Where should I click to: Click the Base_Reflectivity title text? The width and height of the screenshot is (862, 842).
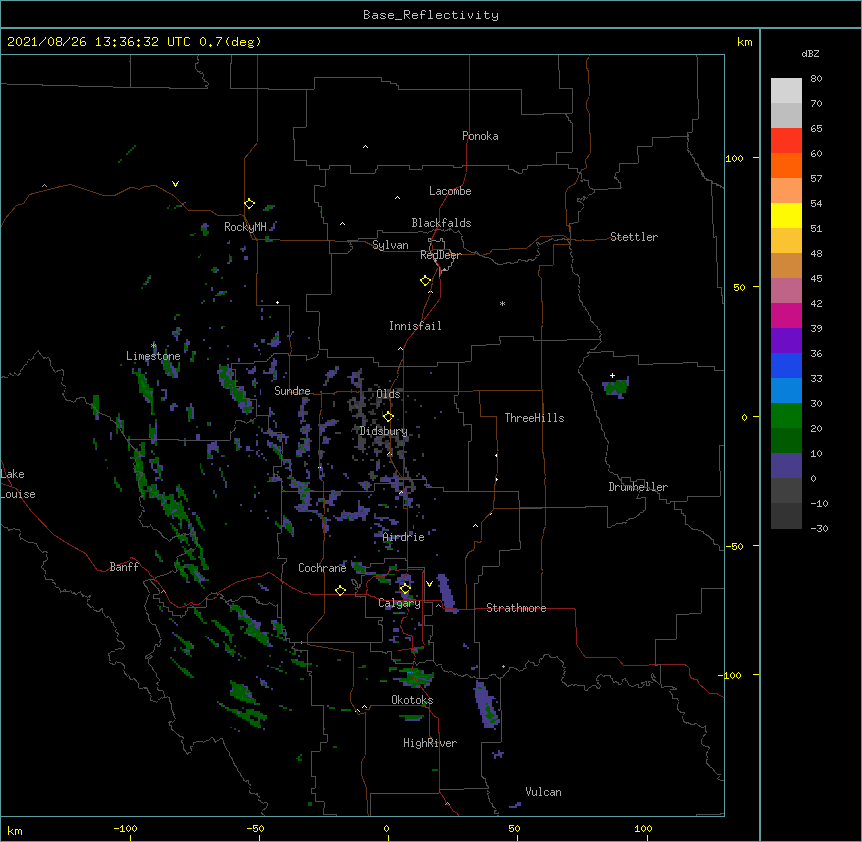click(x=431, y=15)
